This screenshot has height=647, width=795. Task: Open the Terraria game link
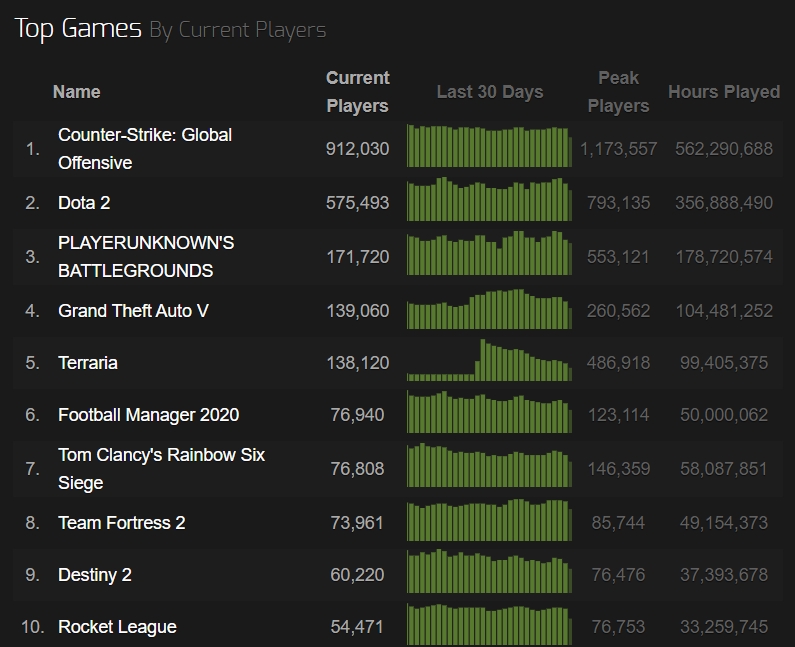pyautogui.click(x=88, y=363)
